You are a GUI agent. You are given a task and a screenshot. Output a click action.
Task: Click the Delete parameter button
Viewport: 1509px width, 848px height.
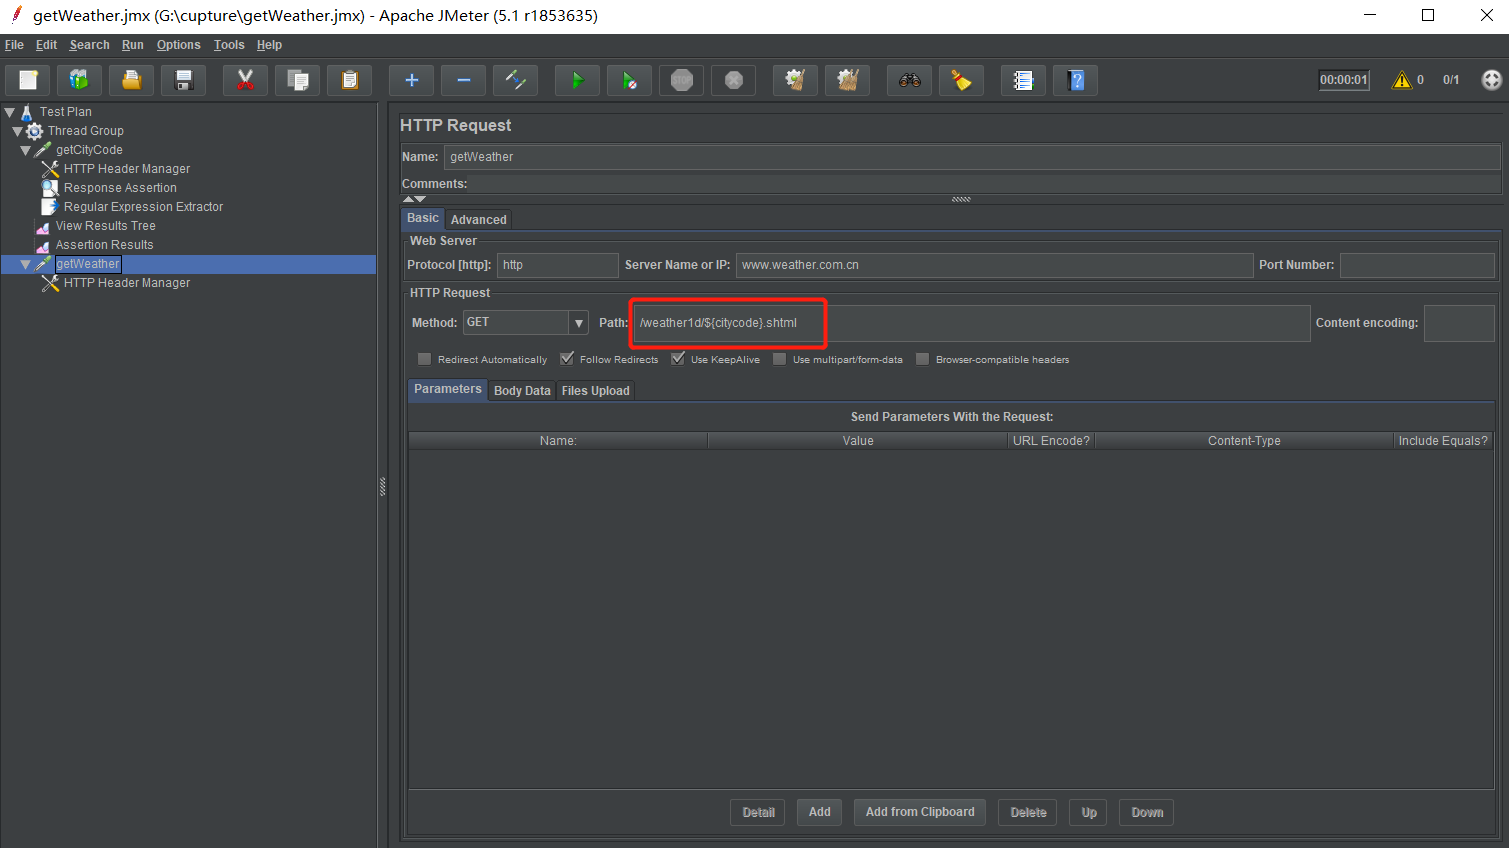[x=1028, y=812]
